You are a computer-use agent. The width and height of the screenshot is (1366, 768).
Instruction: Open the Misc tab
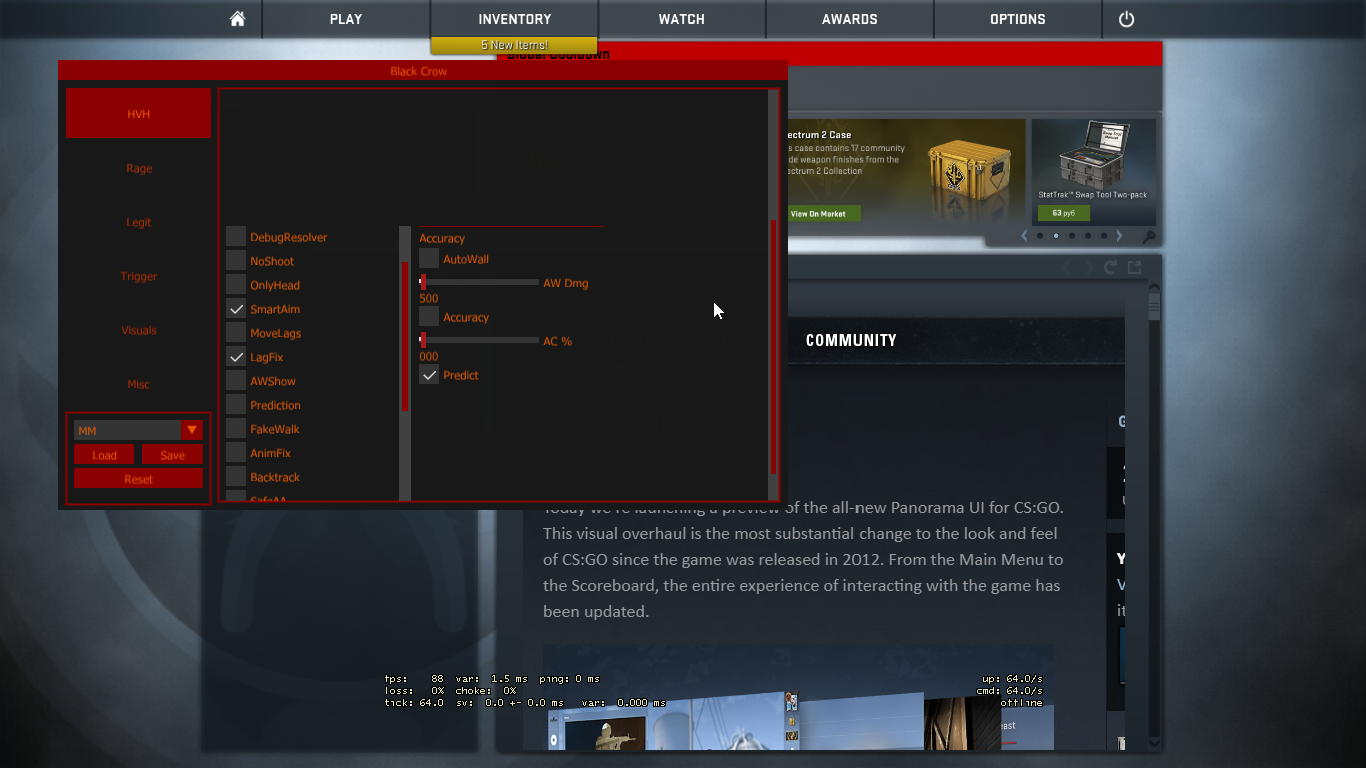(139, 384)
